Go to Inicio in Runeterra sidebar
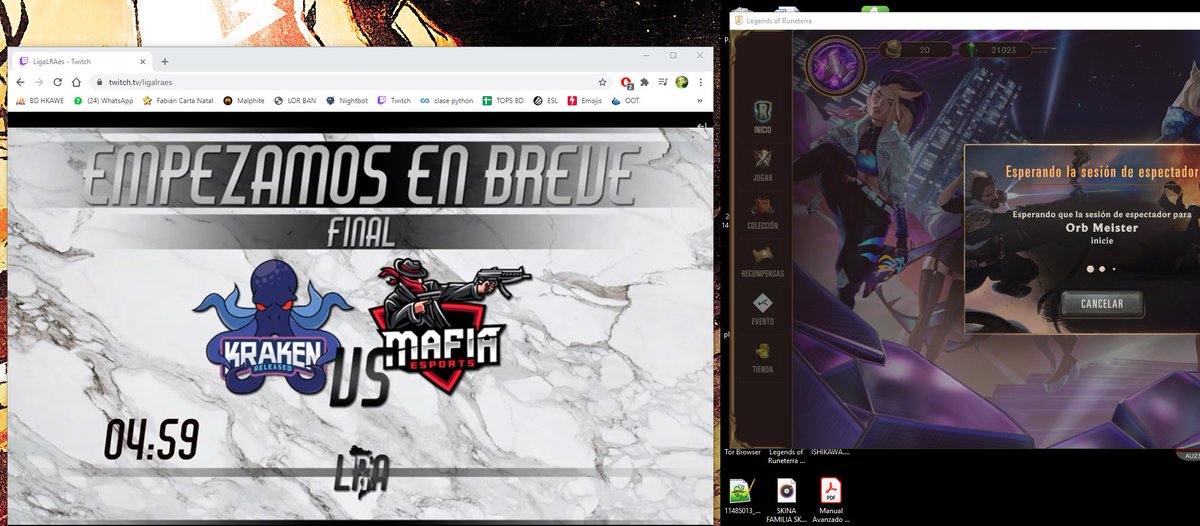The width and height of the screenshot is (1200, 526). (761, 119)
